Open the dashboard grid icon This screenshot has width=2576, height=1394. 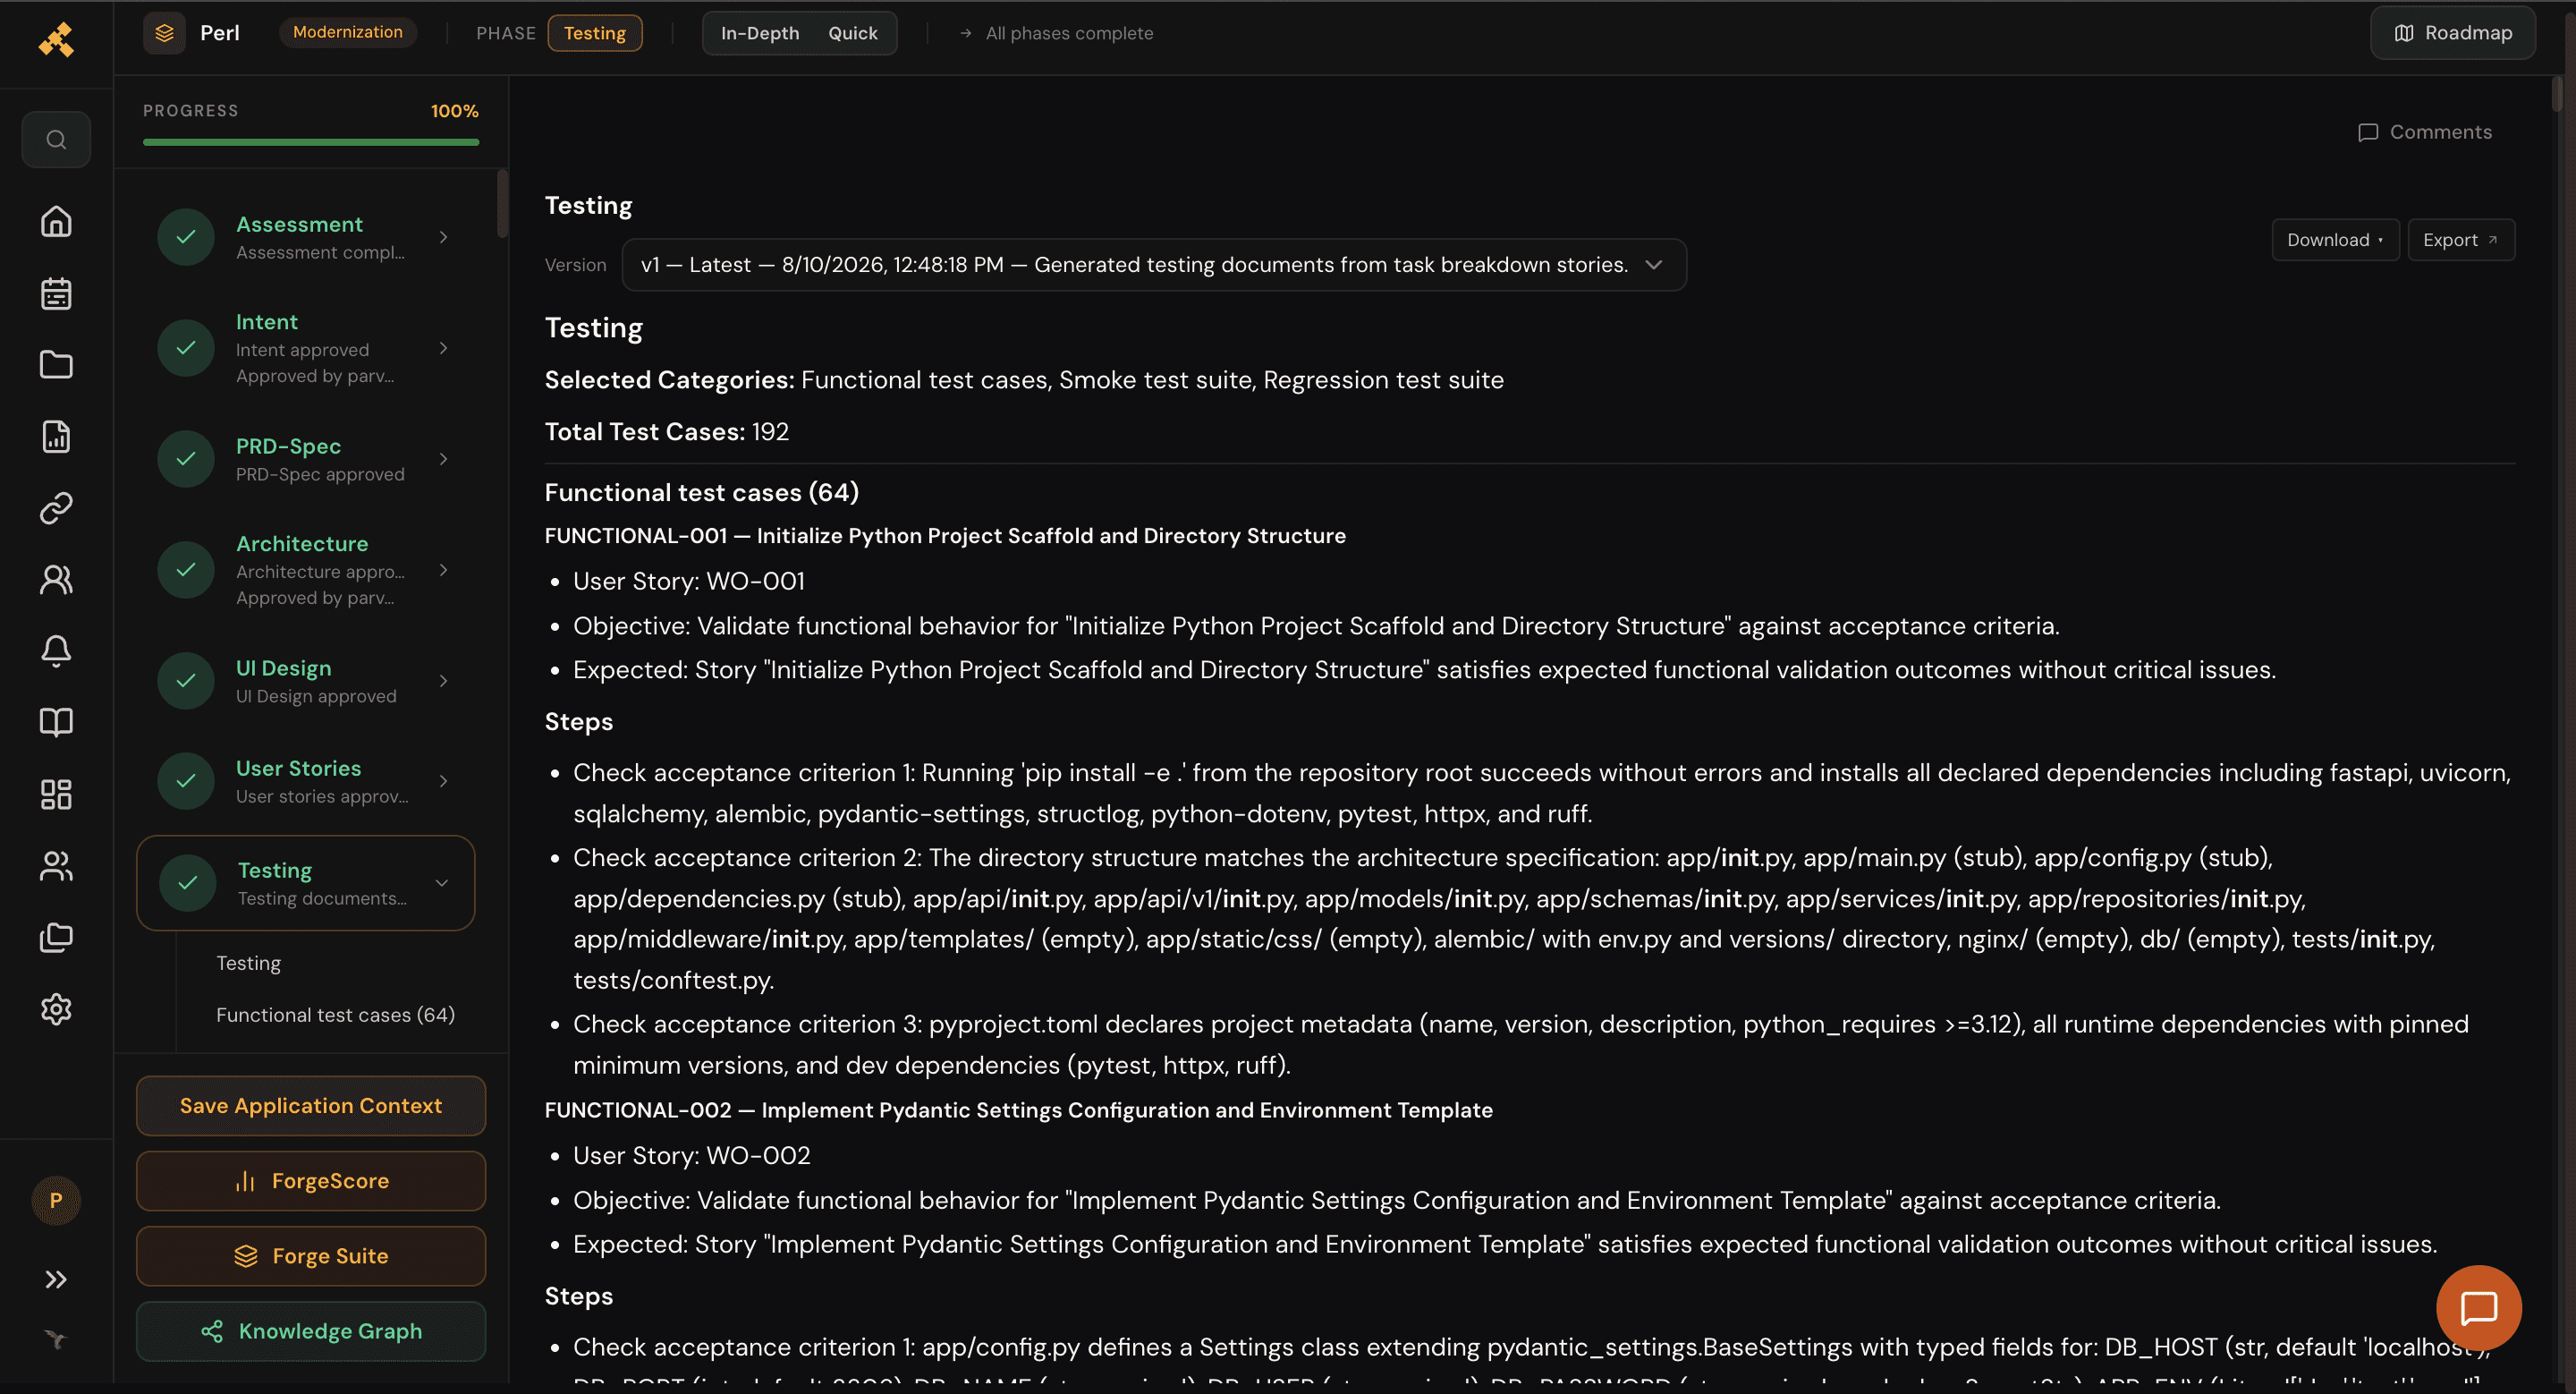(56, 794)
